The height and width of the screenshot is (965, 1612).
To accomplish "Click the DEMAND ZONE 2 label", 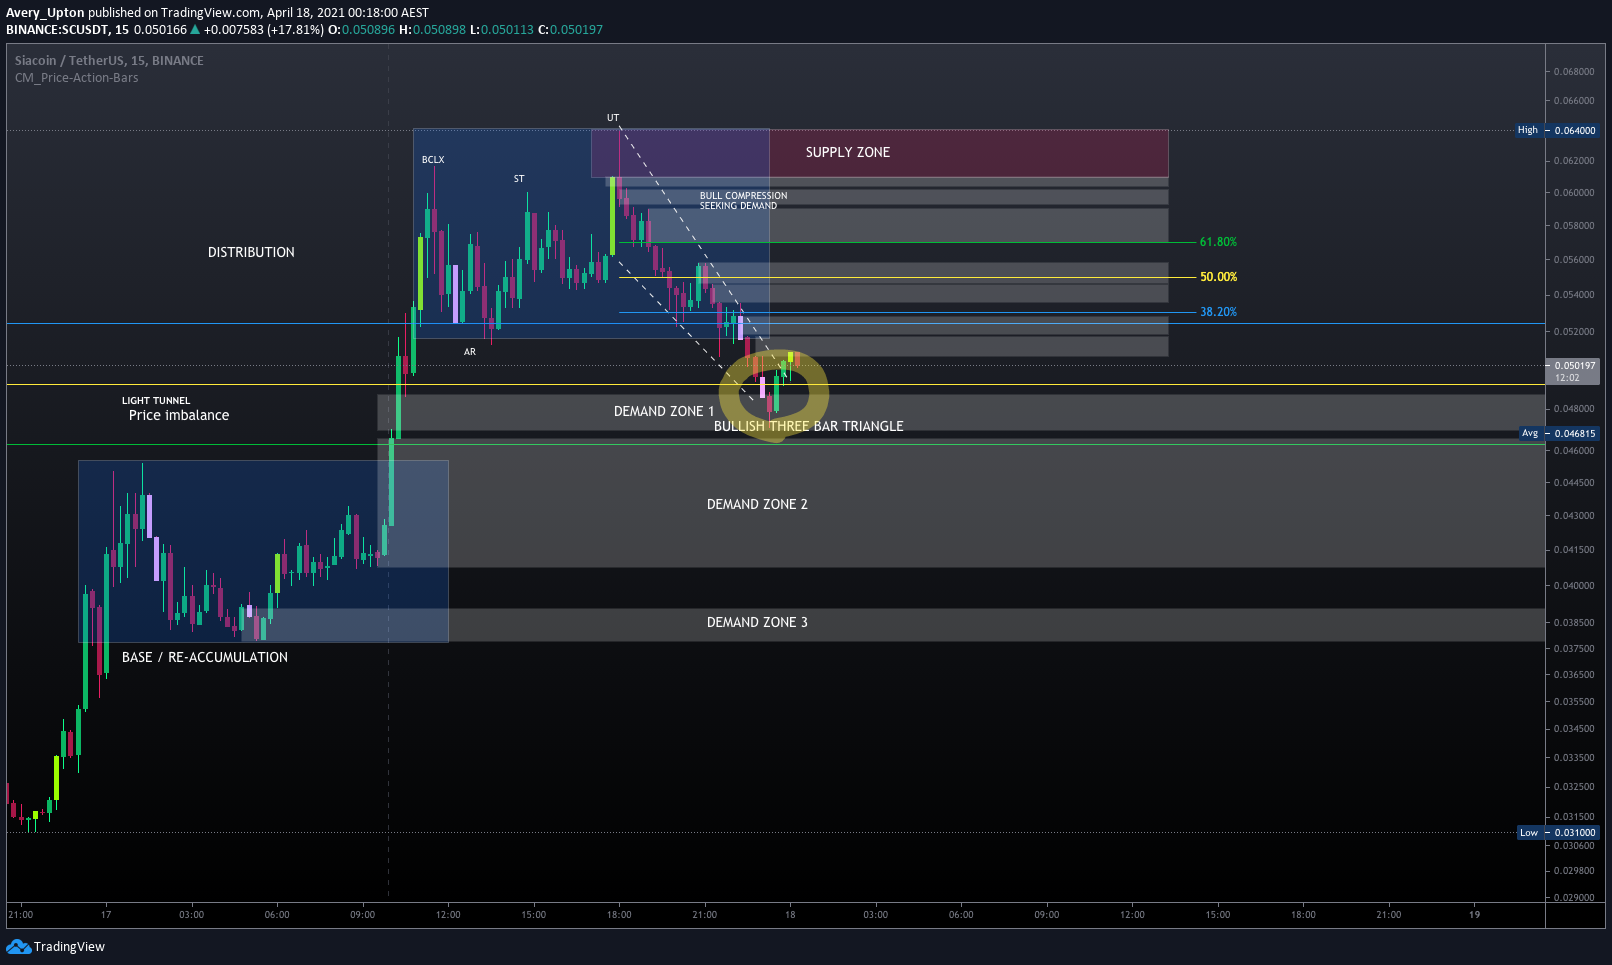I will (x=757, y=504).
